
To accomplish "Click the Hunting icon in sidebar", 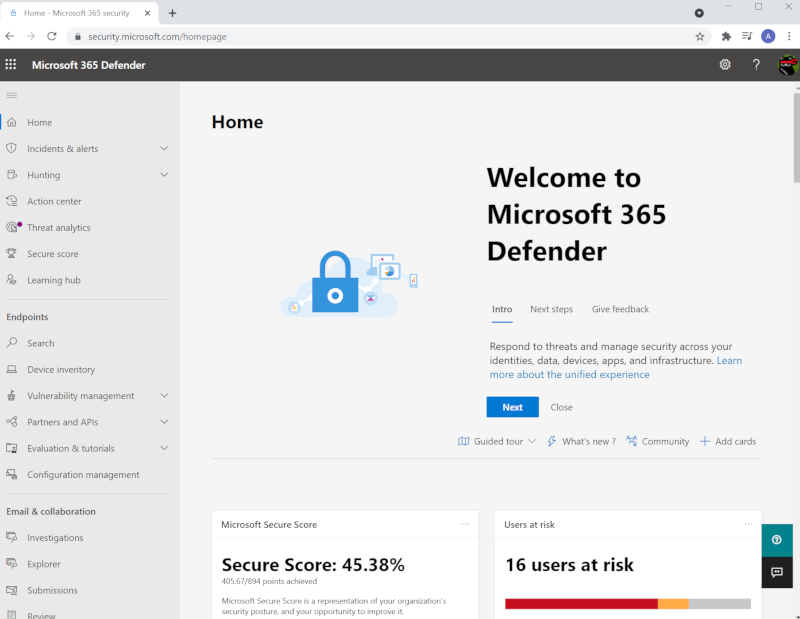I will coord(12,175).
